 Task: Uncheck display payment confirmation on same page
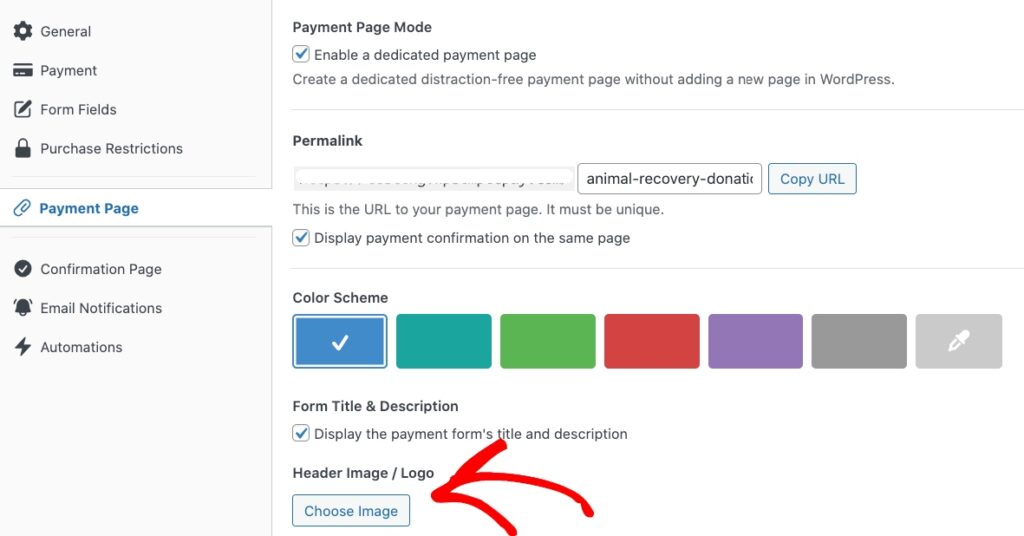[301, 238]
